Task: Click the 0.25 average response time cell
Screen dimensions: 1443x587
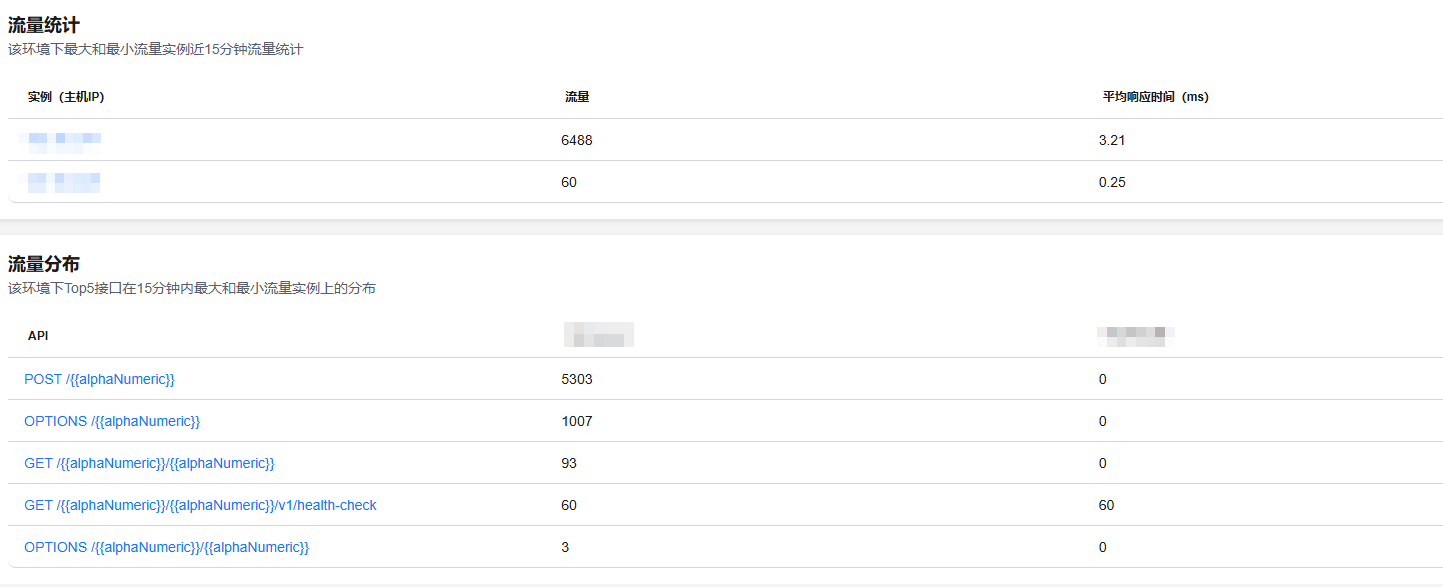Action: click(x=1112, y=183)
